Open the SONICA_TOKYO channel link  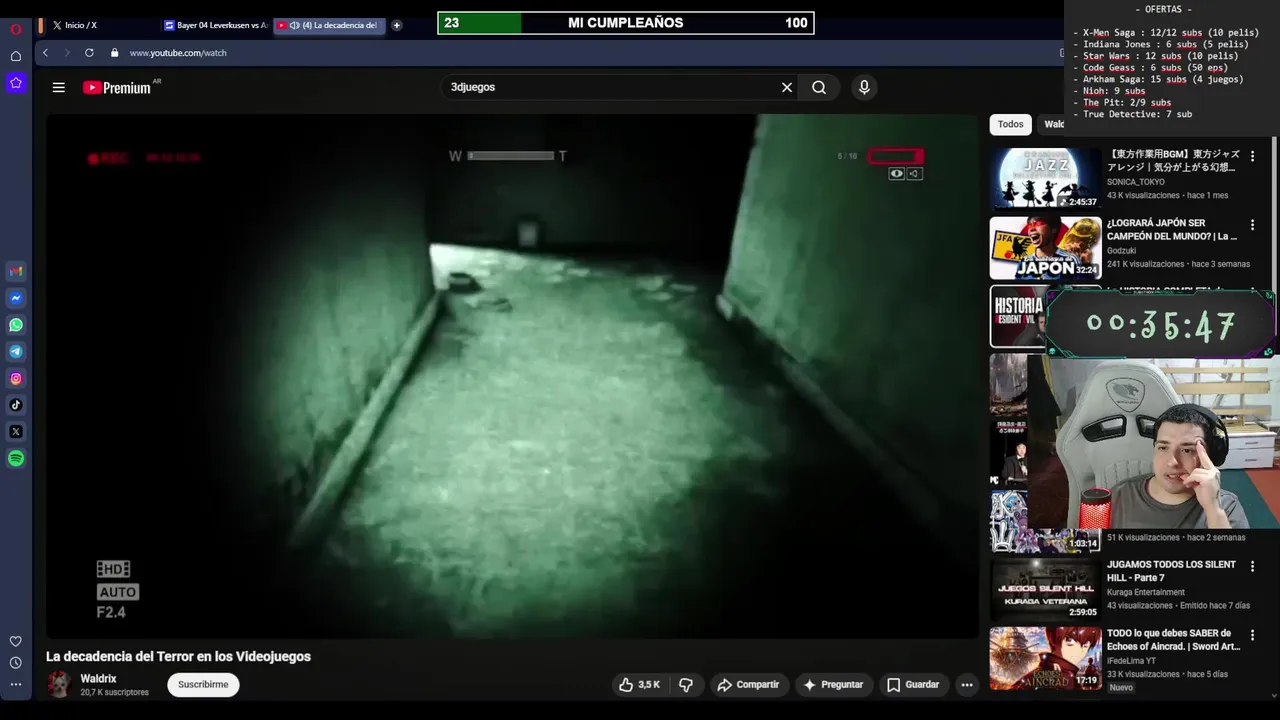tap(1135, 182)
